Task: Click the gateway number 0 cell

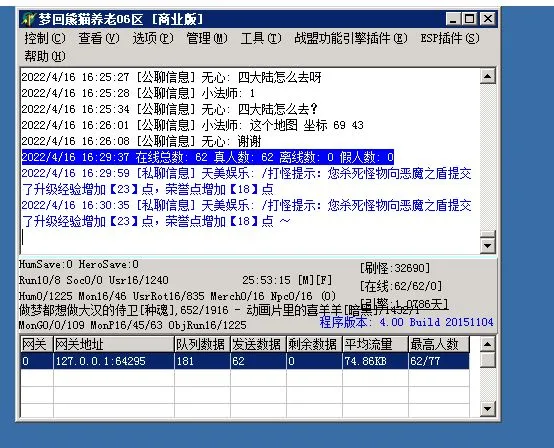Action: click(x=37, y=361)
